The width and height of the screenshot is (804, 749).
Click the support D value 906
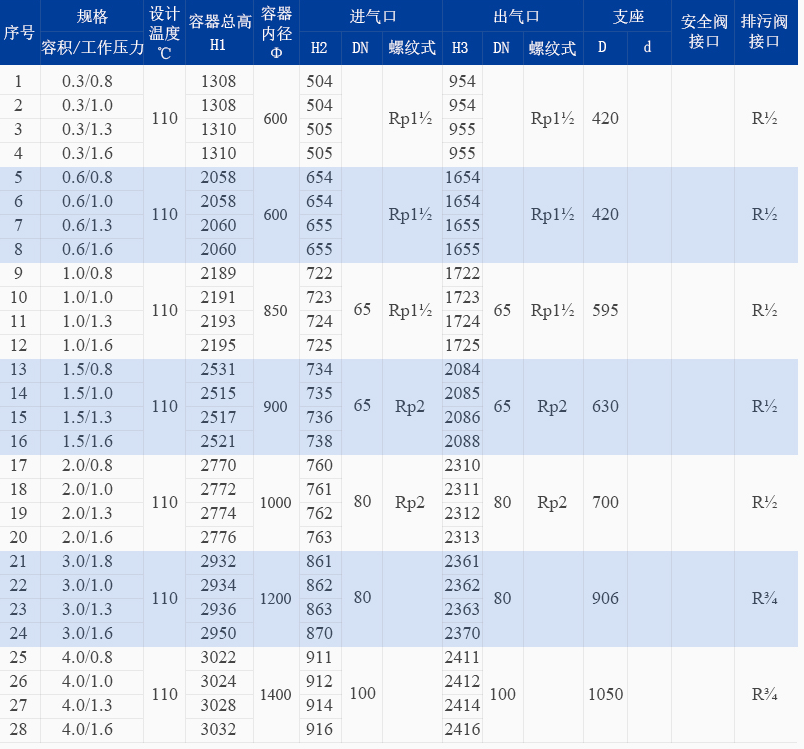click(606, 598)
